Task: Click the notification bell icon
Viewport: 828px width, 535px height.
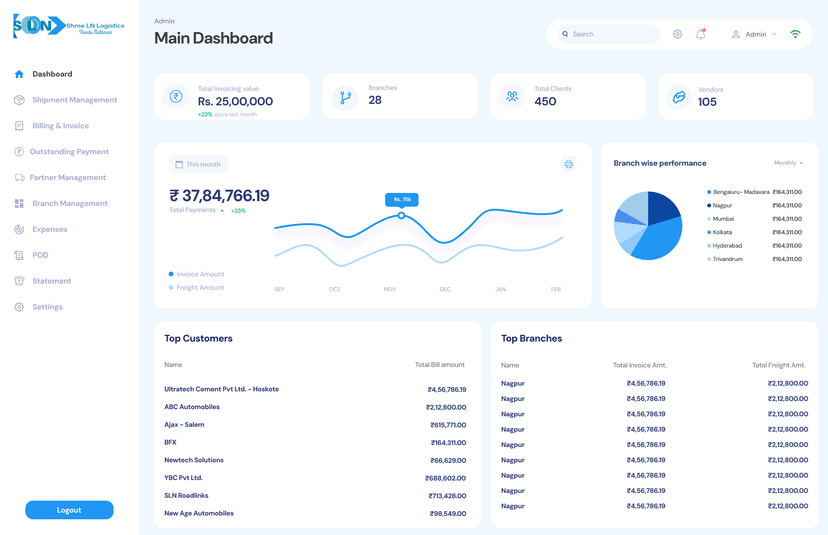Action: 700,34
